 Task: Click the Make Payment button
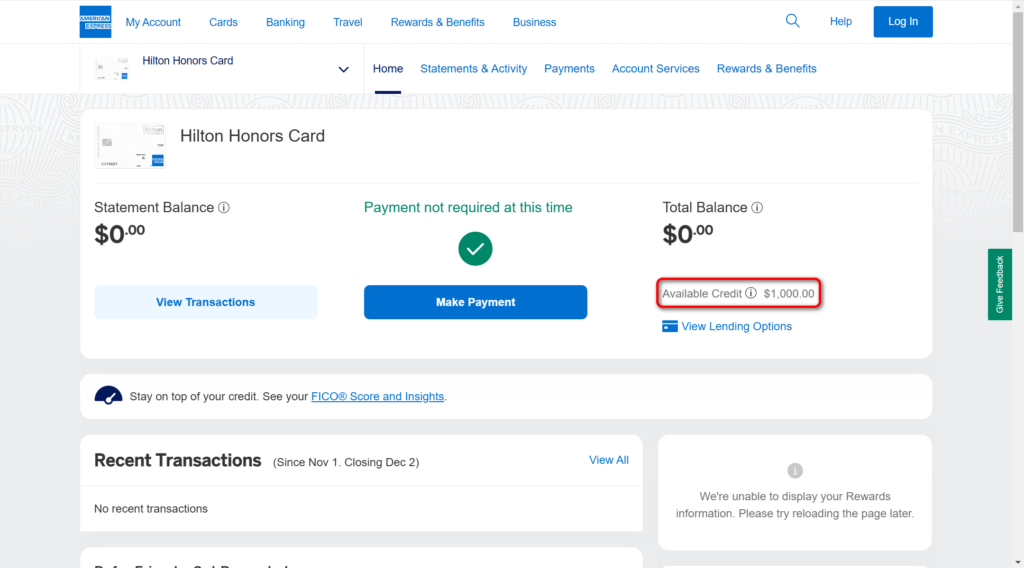[x=475, y=302]
